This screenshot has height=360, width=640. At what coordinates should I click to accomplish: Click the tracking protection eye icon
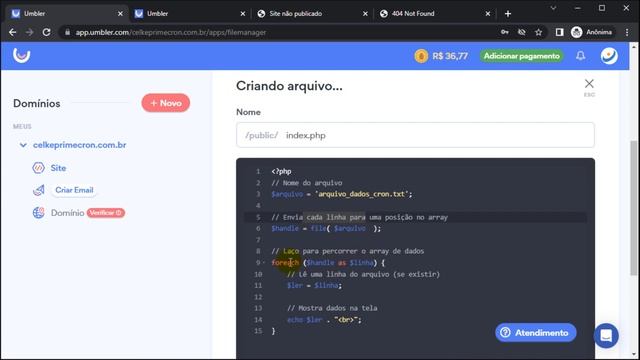522,32
